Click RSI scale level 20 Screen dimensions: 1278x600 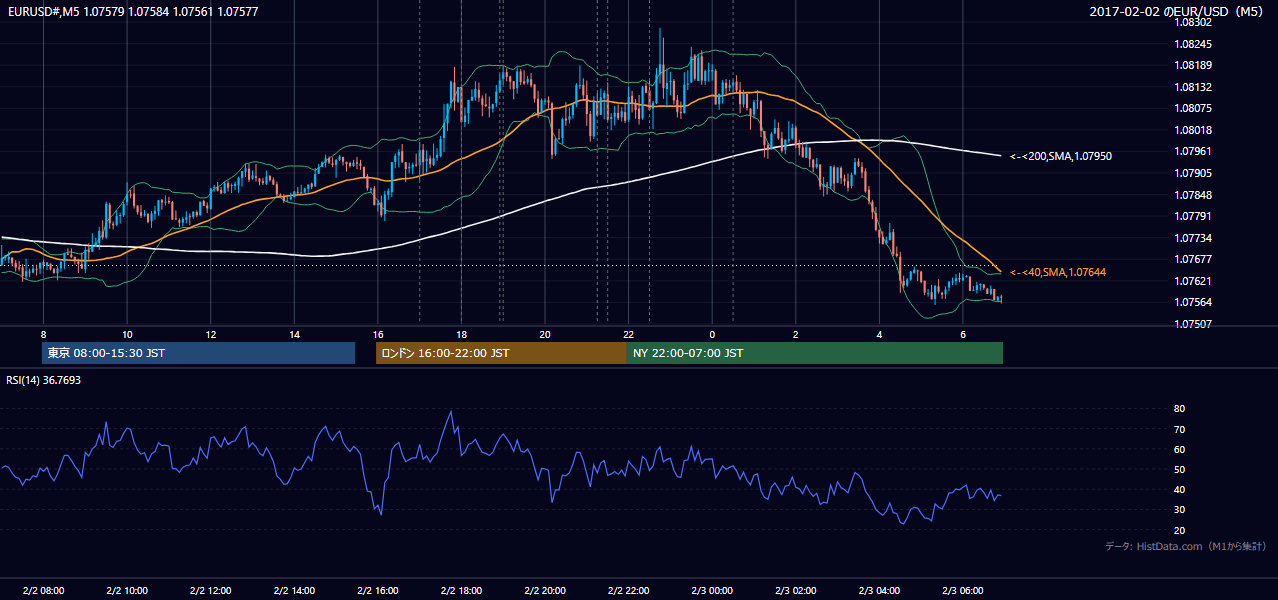point(1179,530)
